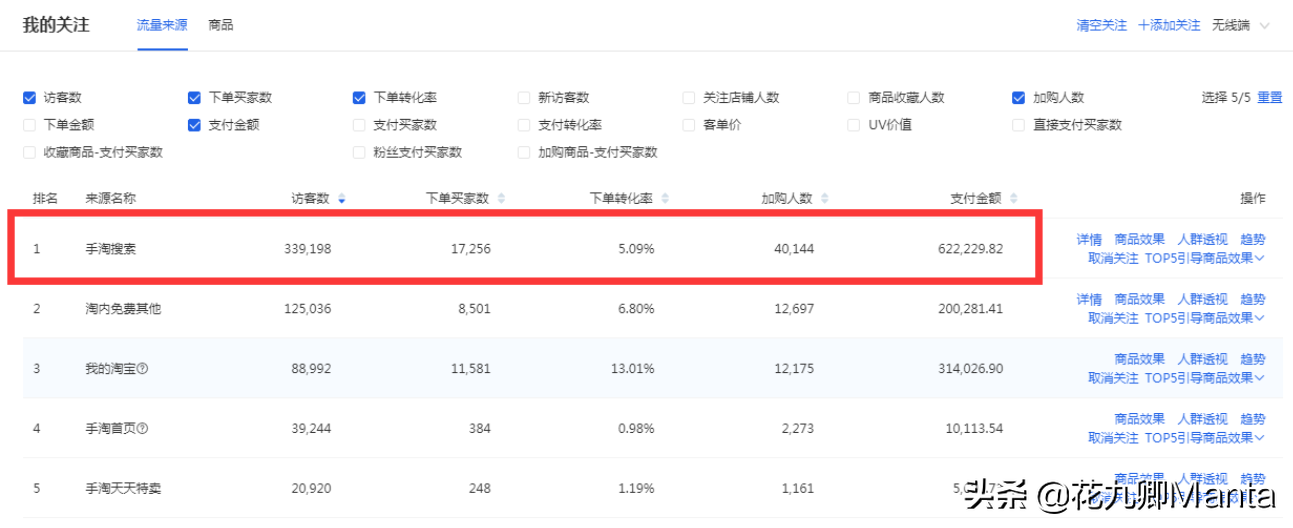This screenshot has width=1293, height=528.
Task: Check the 加购商品-支付买家数 checkbox
Action: 524,152
